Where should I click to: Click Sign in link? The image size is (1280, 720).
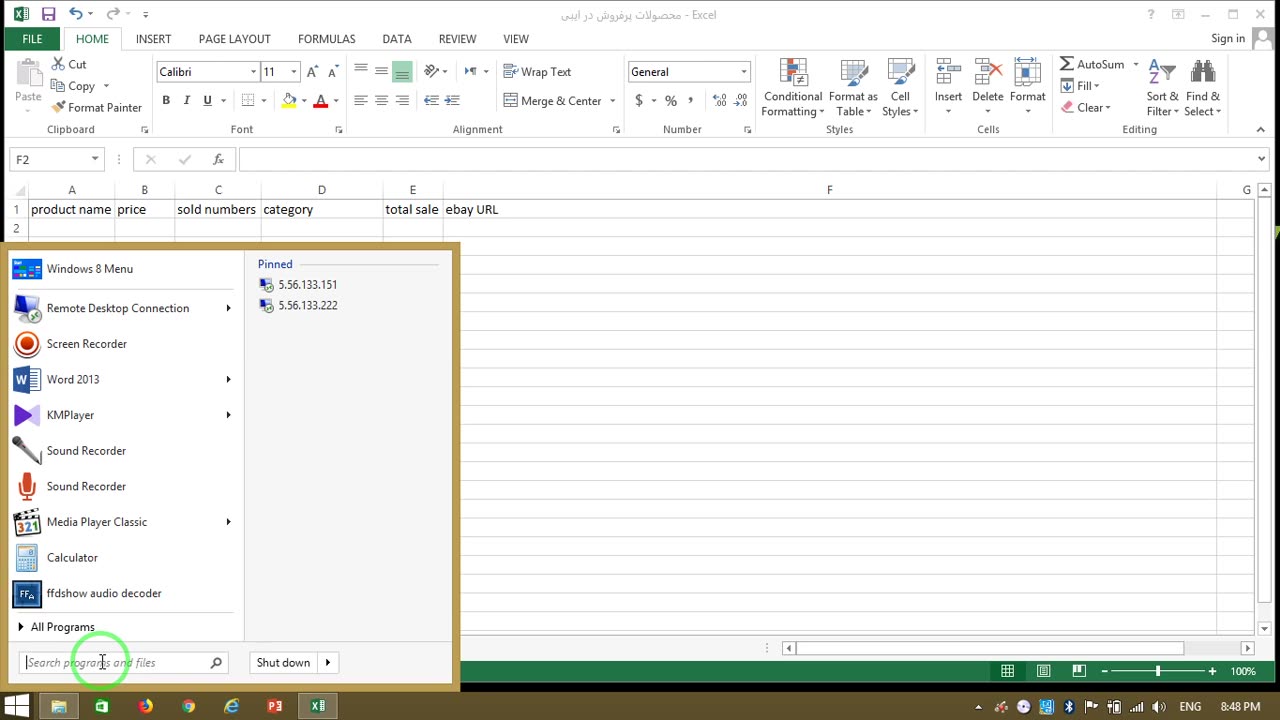click(1228, 39)
